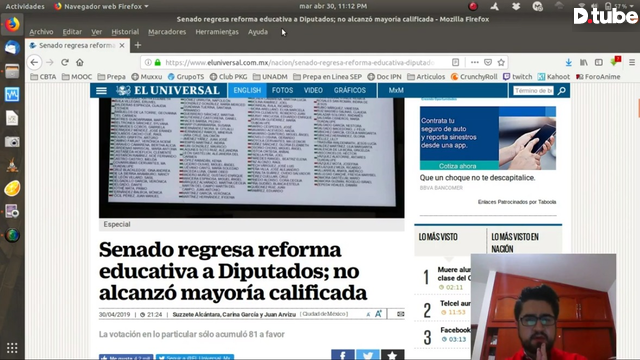Toggle the sidebar view icon

(598, 62)
